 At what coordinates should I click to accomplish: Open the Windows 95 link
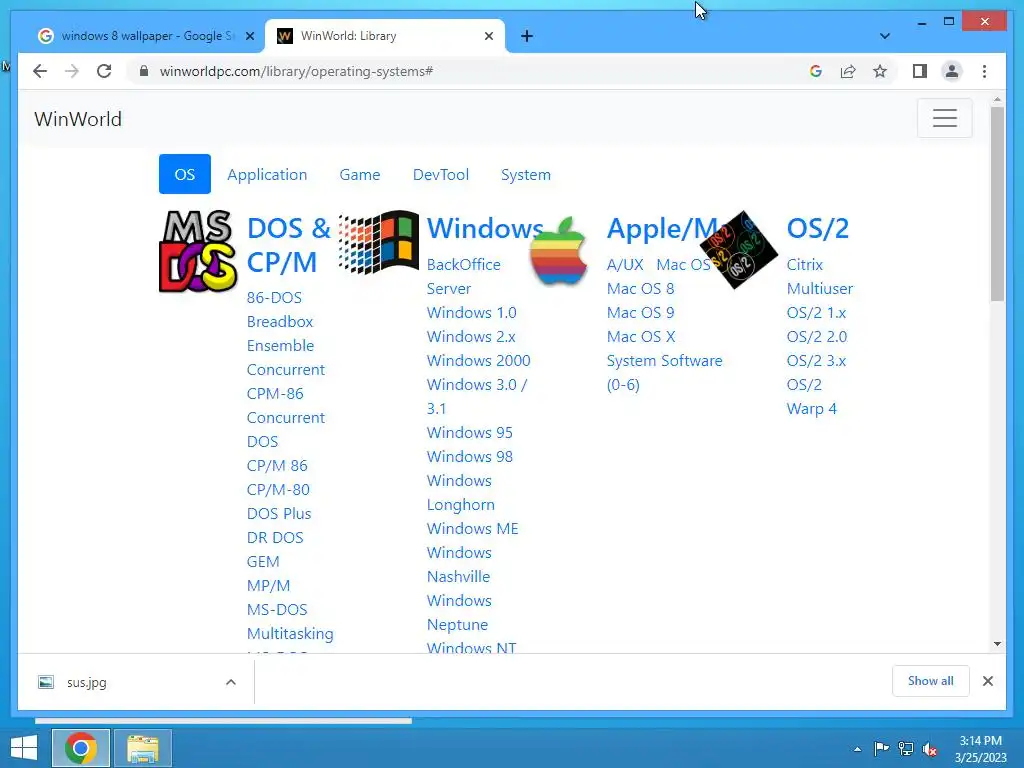pyautogui.click(x=470, y=432)
